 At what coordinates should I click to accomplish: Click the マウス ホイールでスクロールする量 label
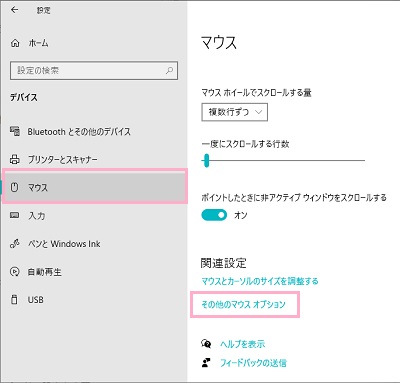(x=256, y=92)
